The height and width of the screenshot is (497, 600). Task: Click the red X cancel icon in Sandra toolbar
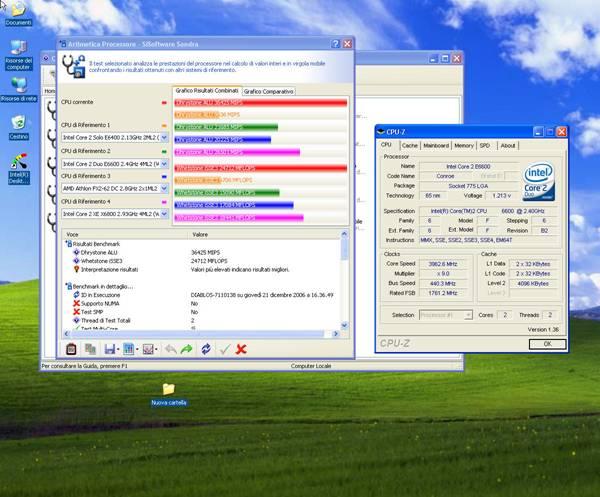241,349
